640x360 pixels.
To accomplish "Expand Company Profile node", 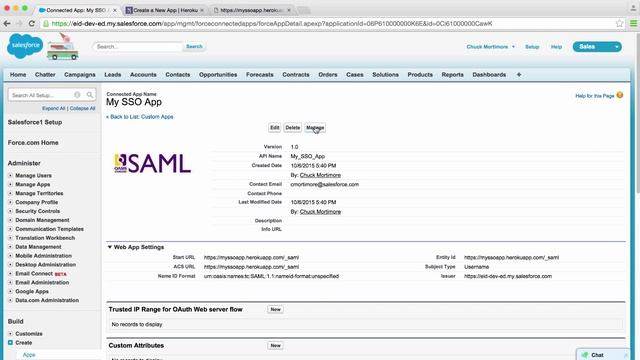I will point(10,202).
